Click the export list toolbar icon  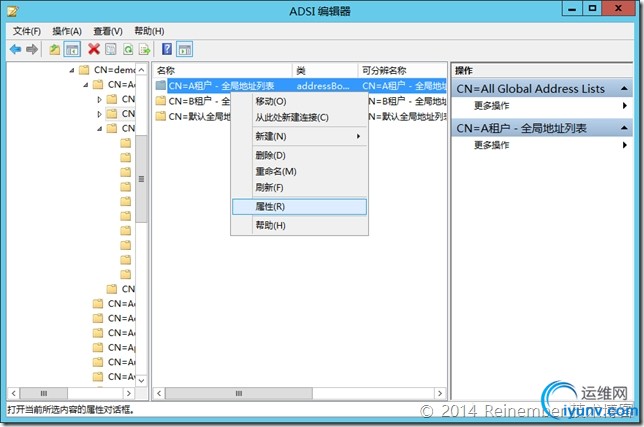click(145, 50)
